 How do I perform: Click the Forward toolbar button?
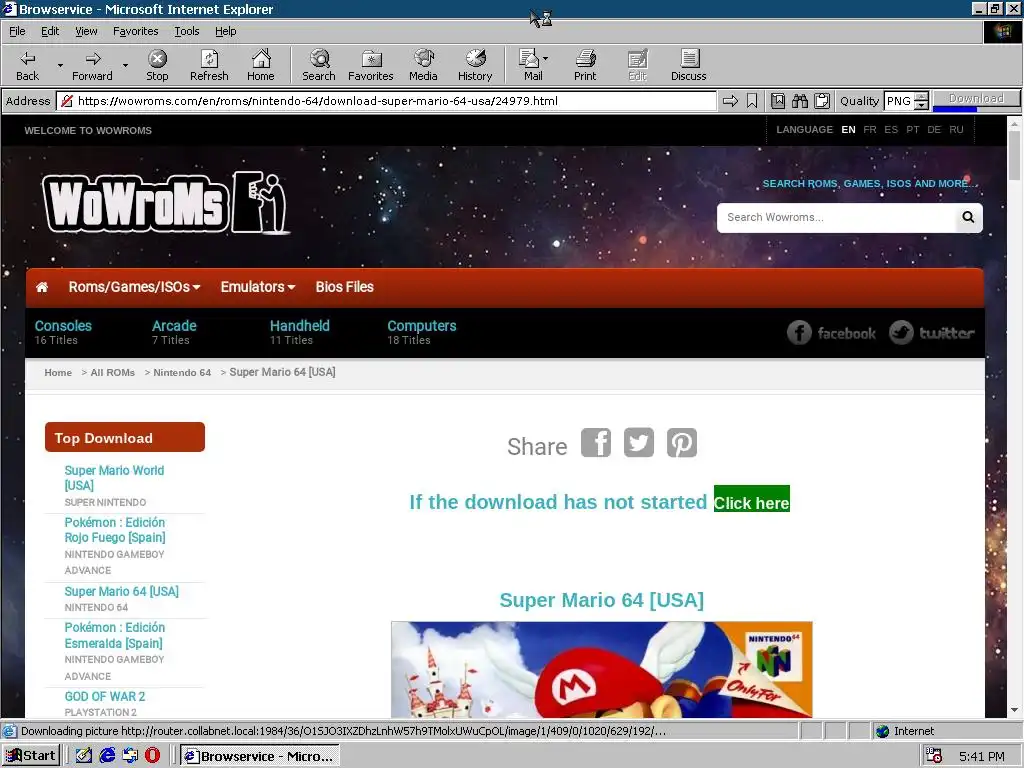coord(92,65)
